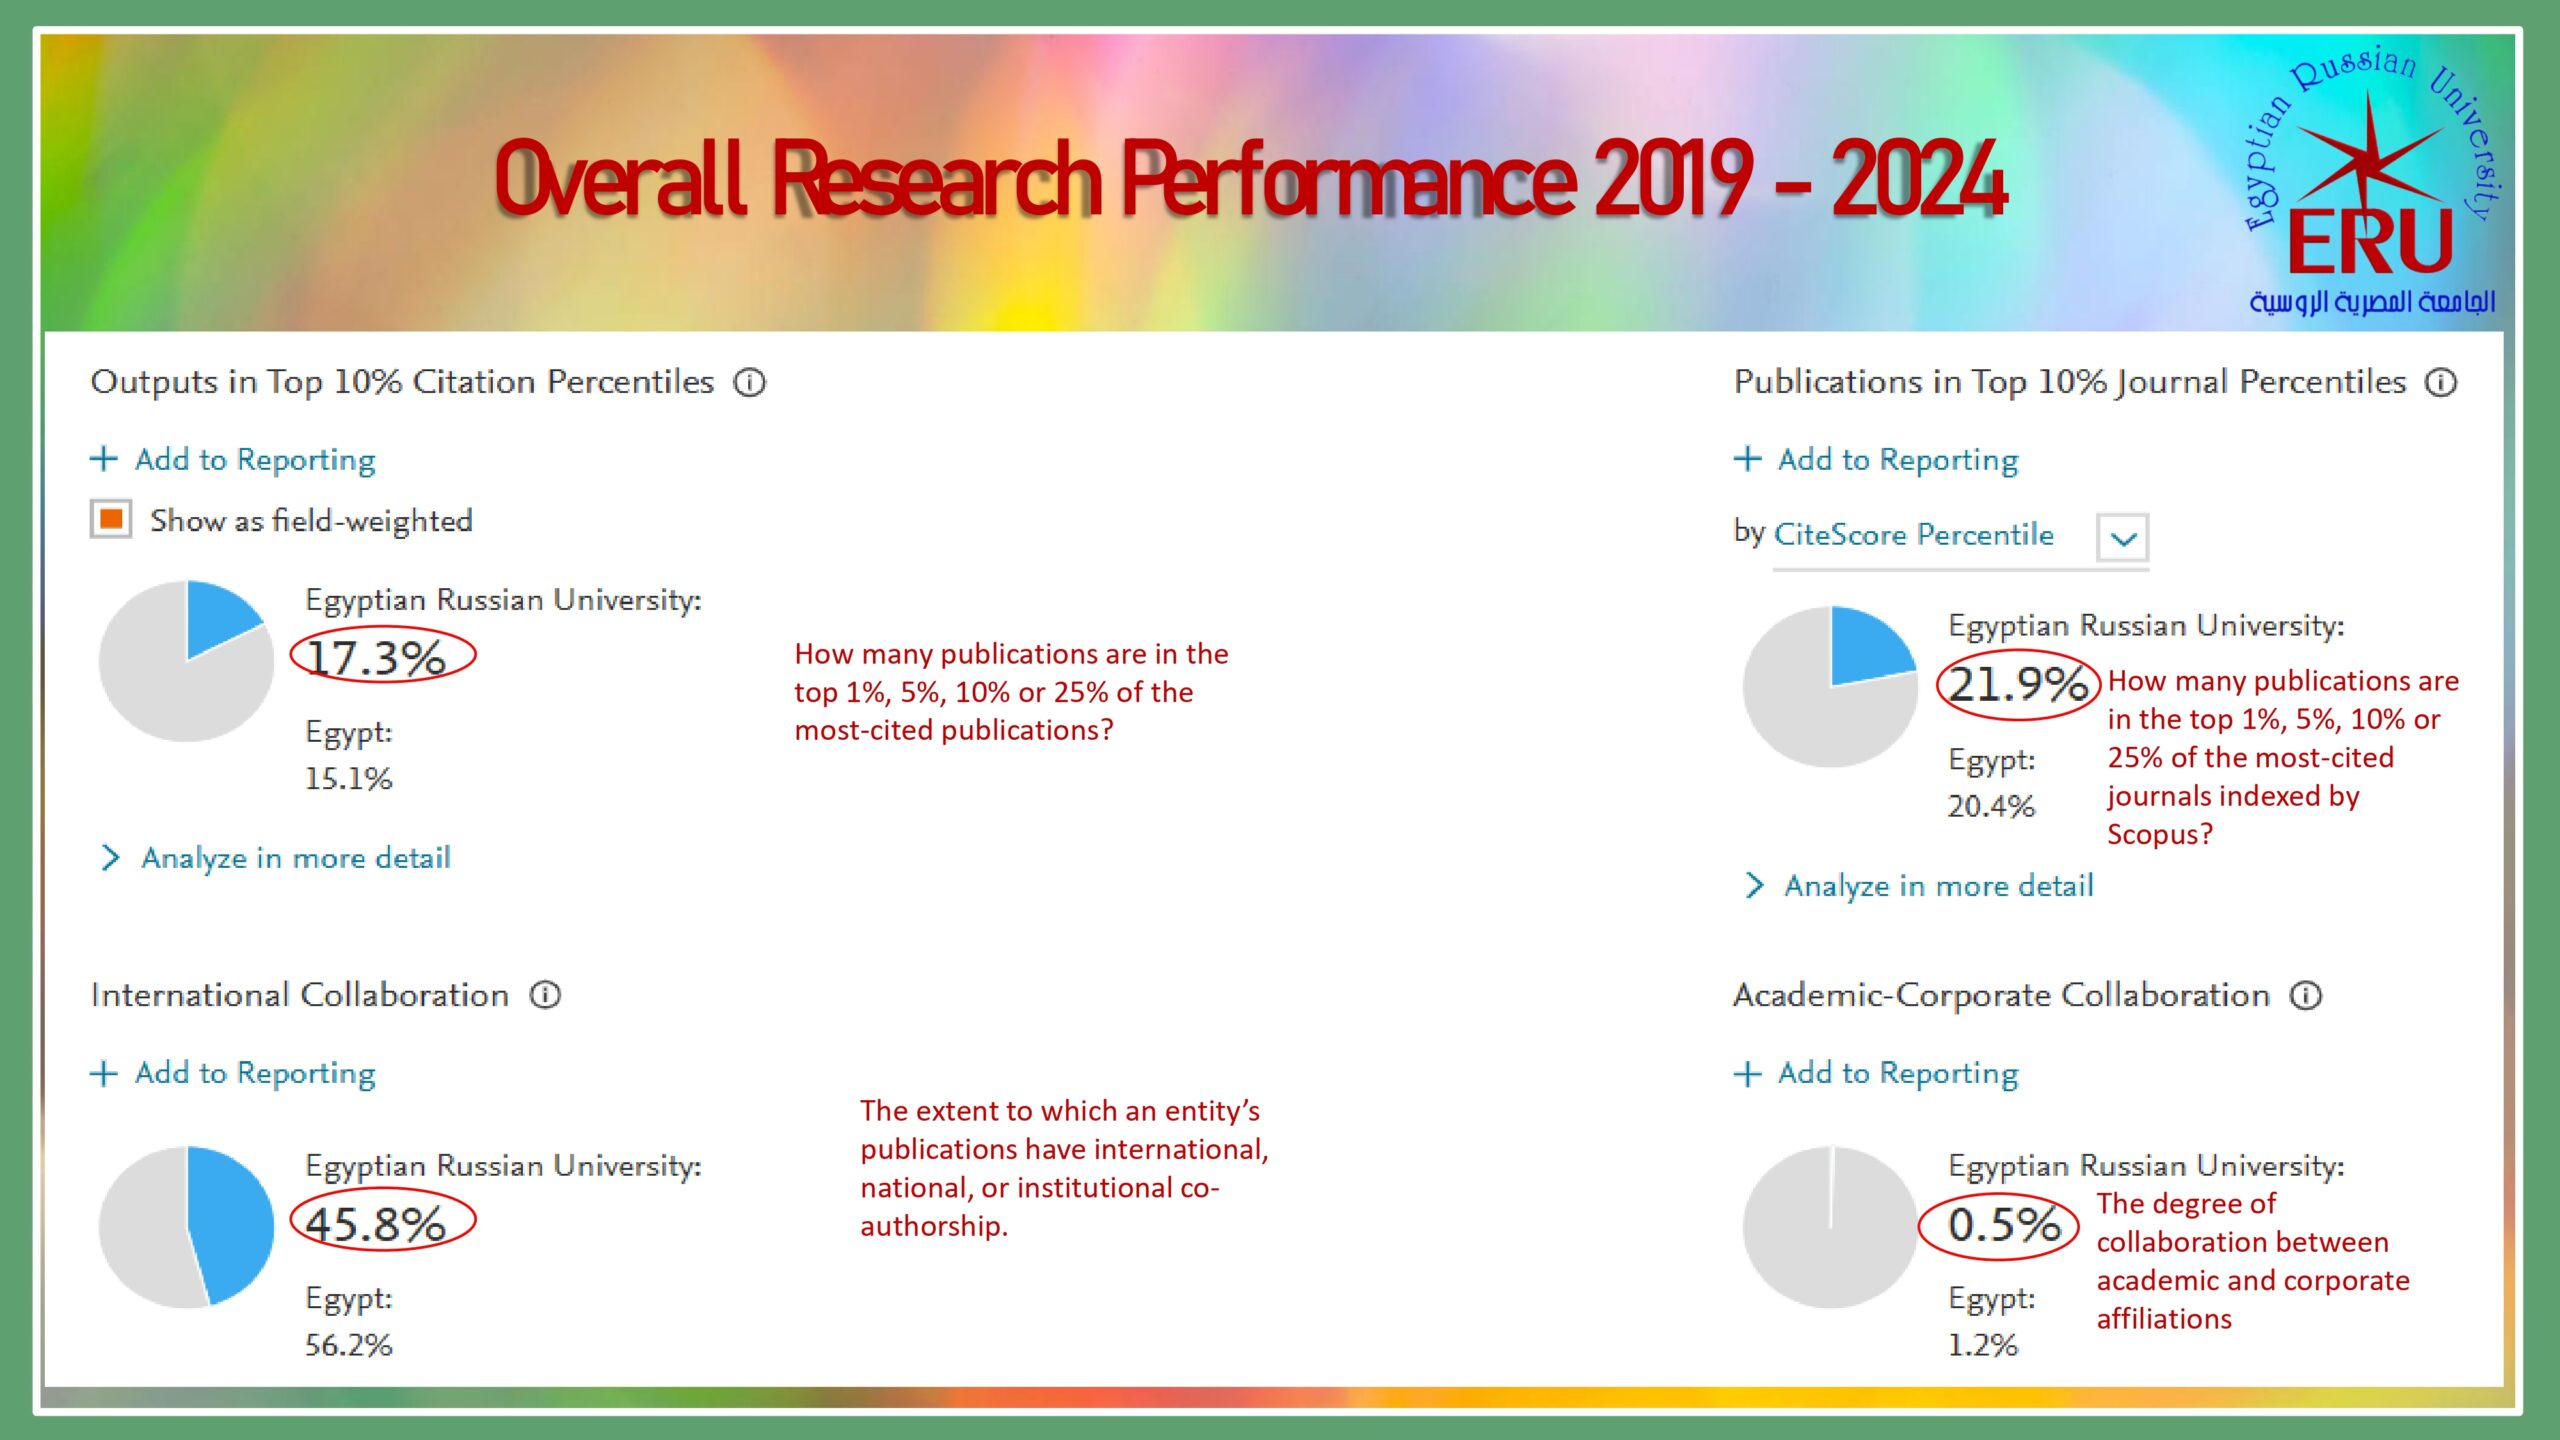This screenshot has height=1440, width=2560.
Task: Open info icon for Publications in Top 10% Journal Percentiles
Action: pos(2441,382)
